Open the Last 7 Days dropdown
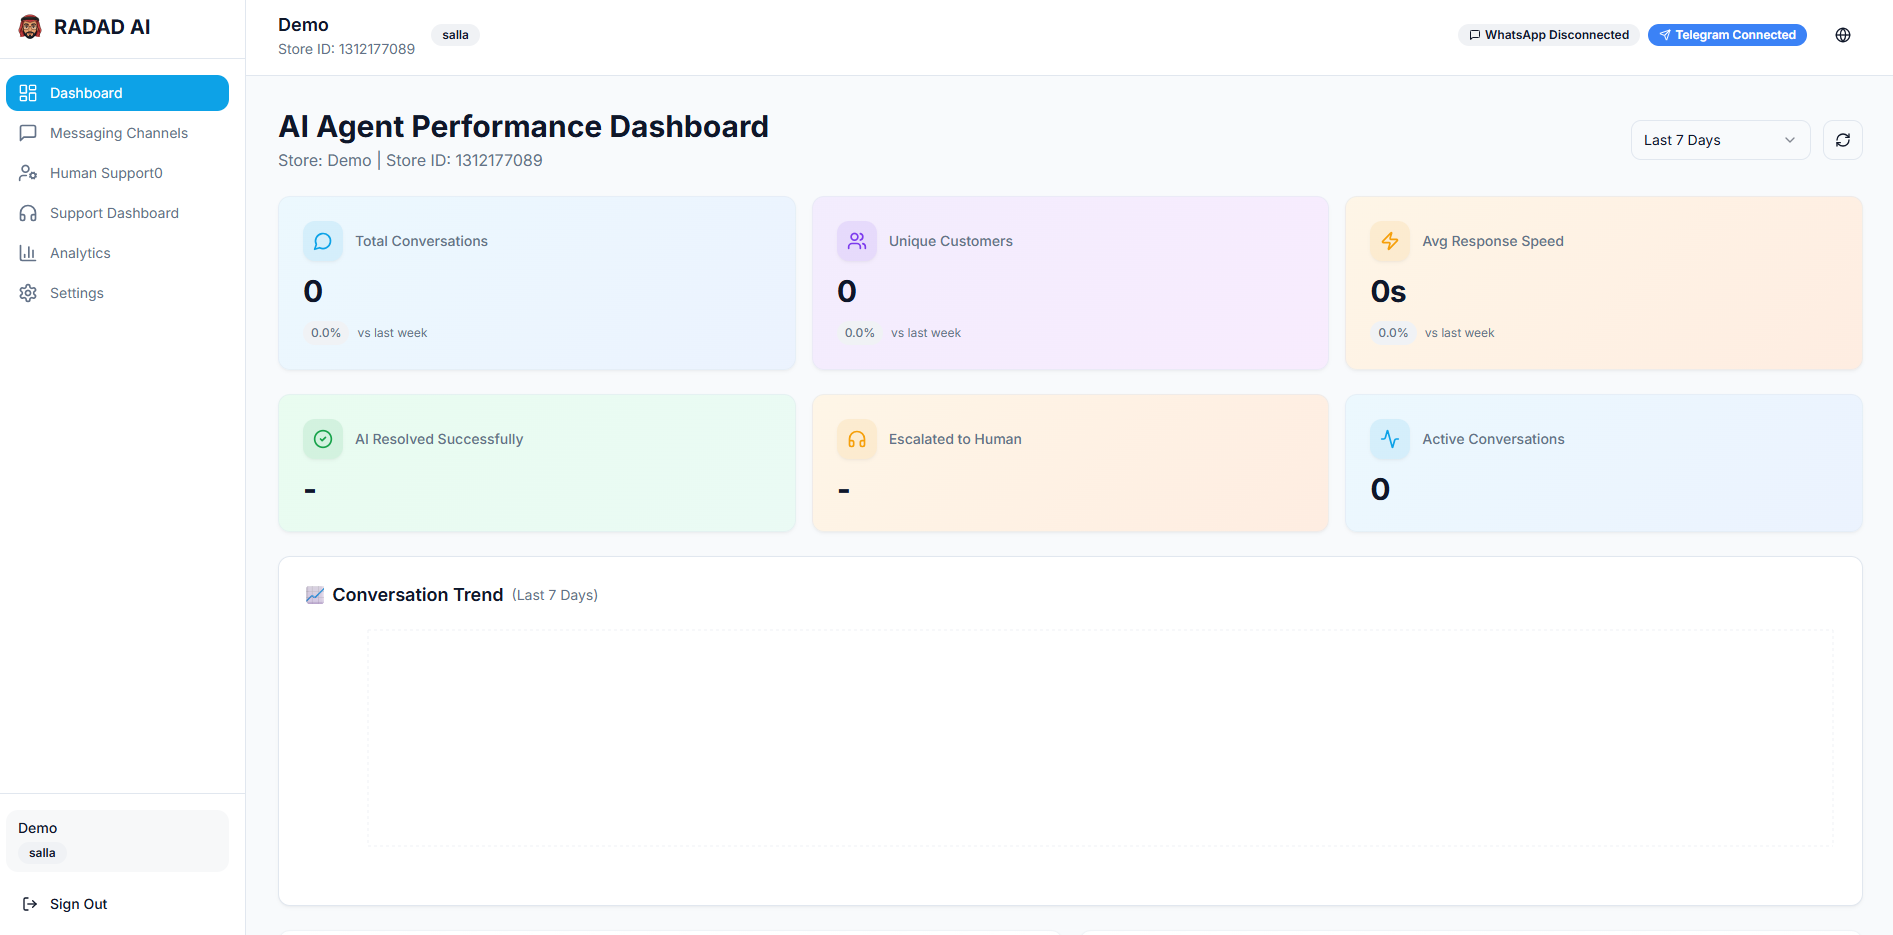This screenshot has width=1893, height=935. 1719,140
